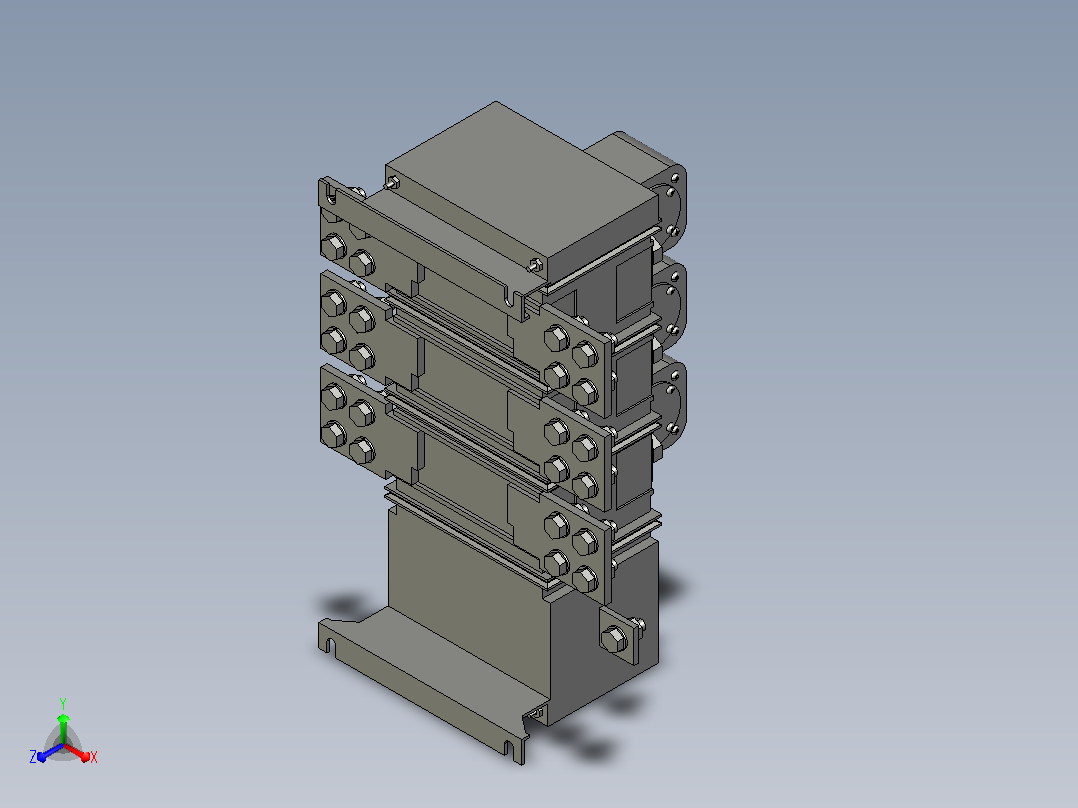The height and width of the screenshot is (808, 1078).
Task: Select the middle circular flange on the right side
Action: (x=670, y=304)
